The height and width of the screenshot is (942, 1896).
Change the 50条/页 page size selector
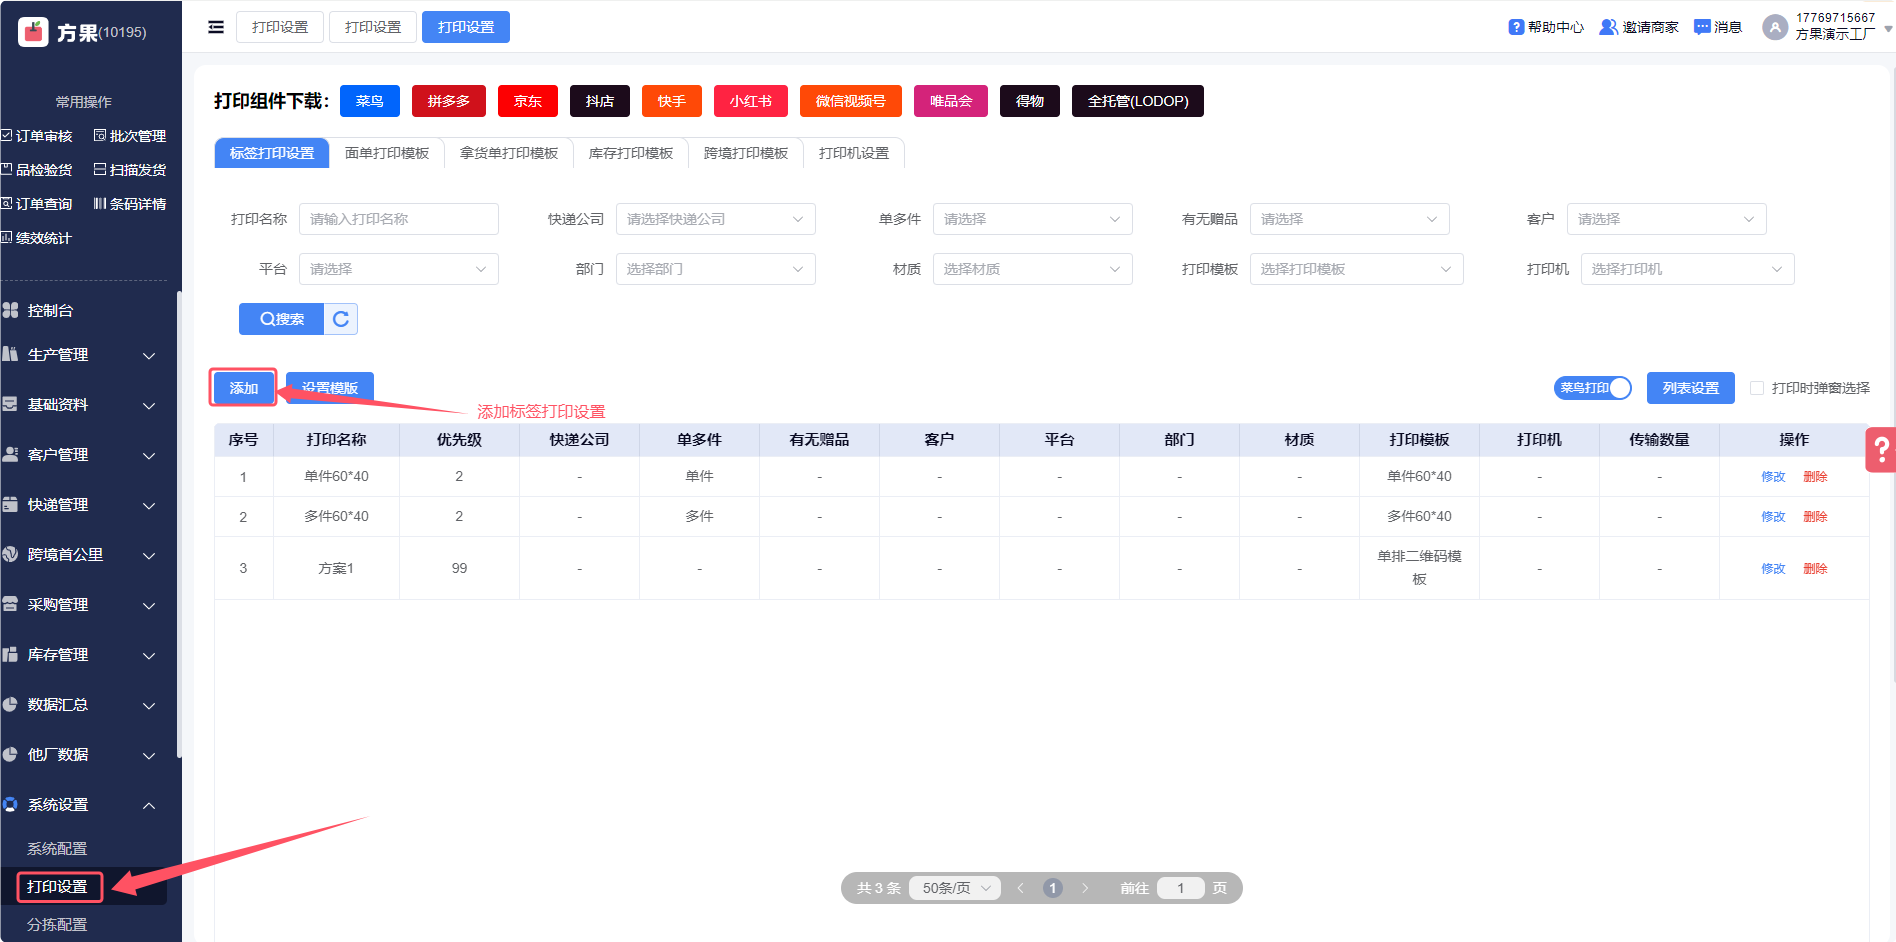pos(955,888)
